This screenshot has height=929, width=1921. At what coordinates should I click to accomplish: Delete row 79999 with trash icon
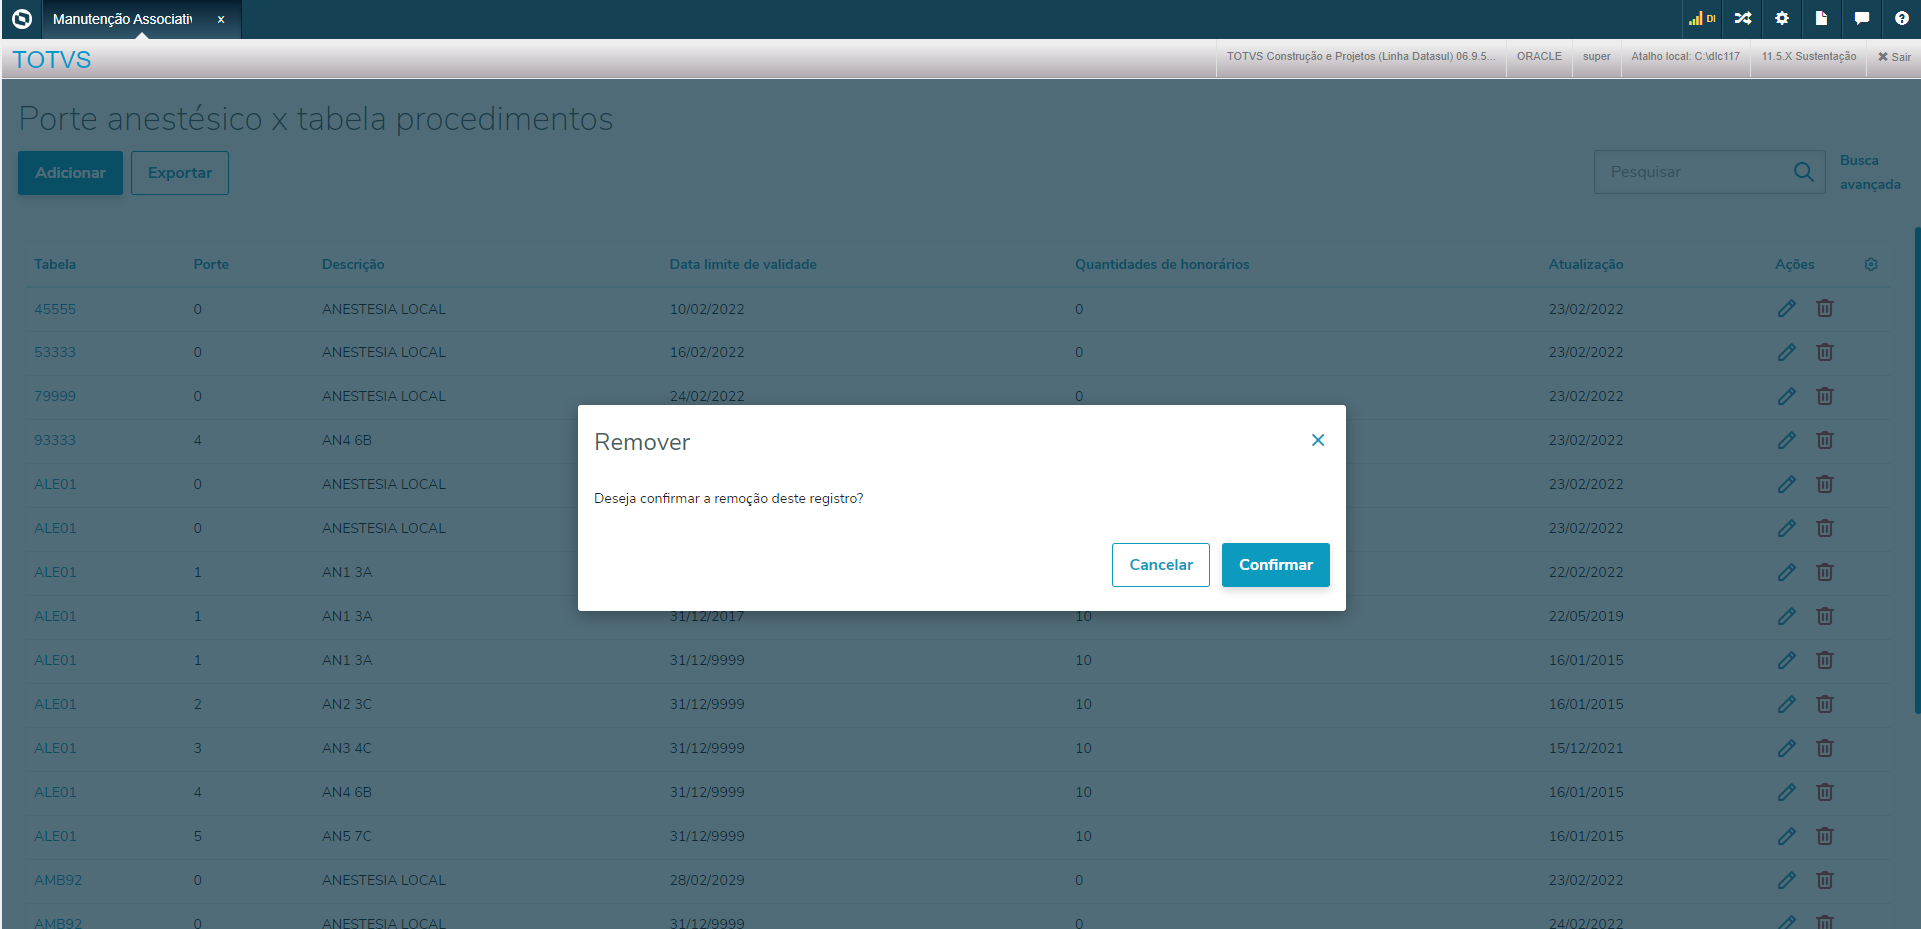pos(1825,396)
